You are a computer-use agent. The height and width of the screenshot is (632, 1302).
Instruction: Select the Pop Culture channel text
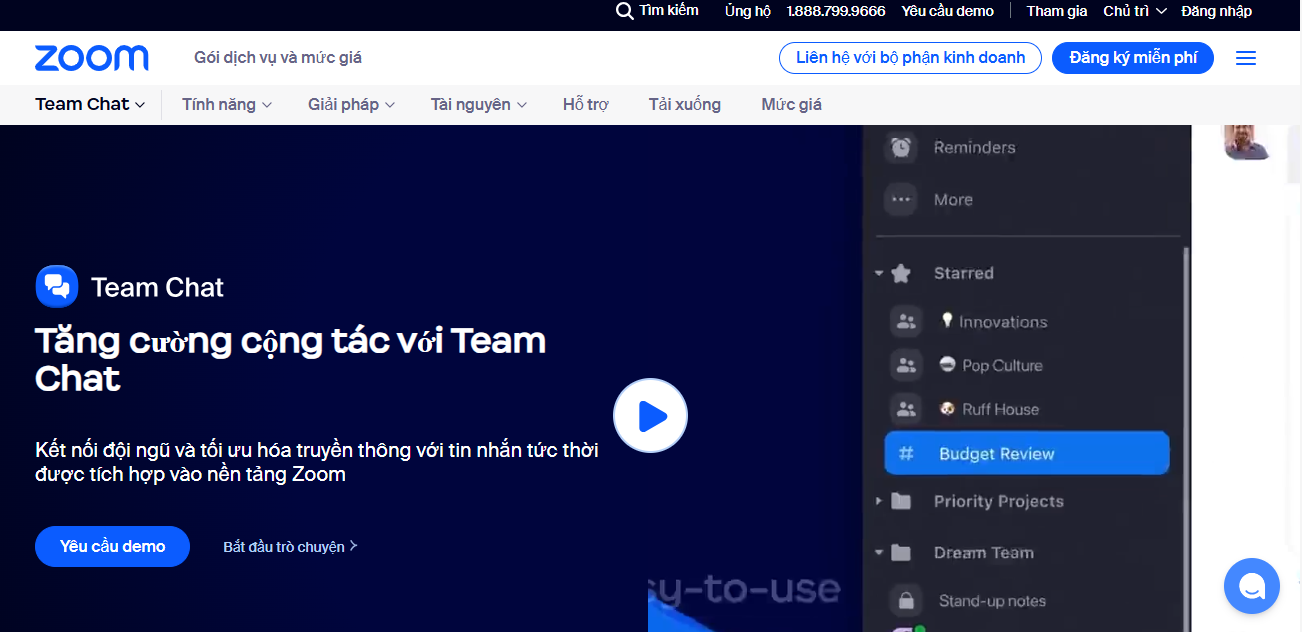(x=1002, y=366)
